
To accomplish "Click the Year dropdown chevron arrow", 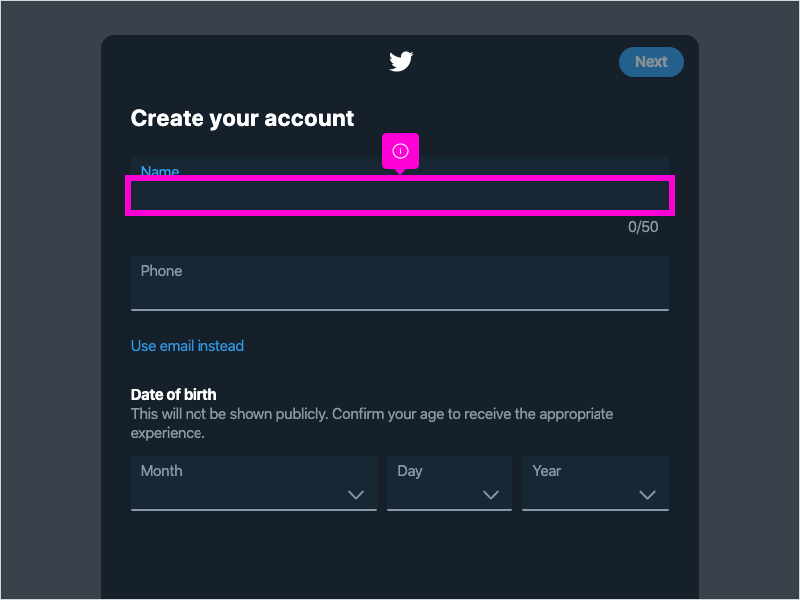I will [x=647, y=494].
